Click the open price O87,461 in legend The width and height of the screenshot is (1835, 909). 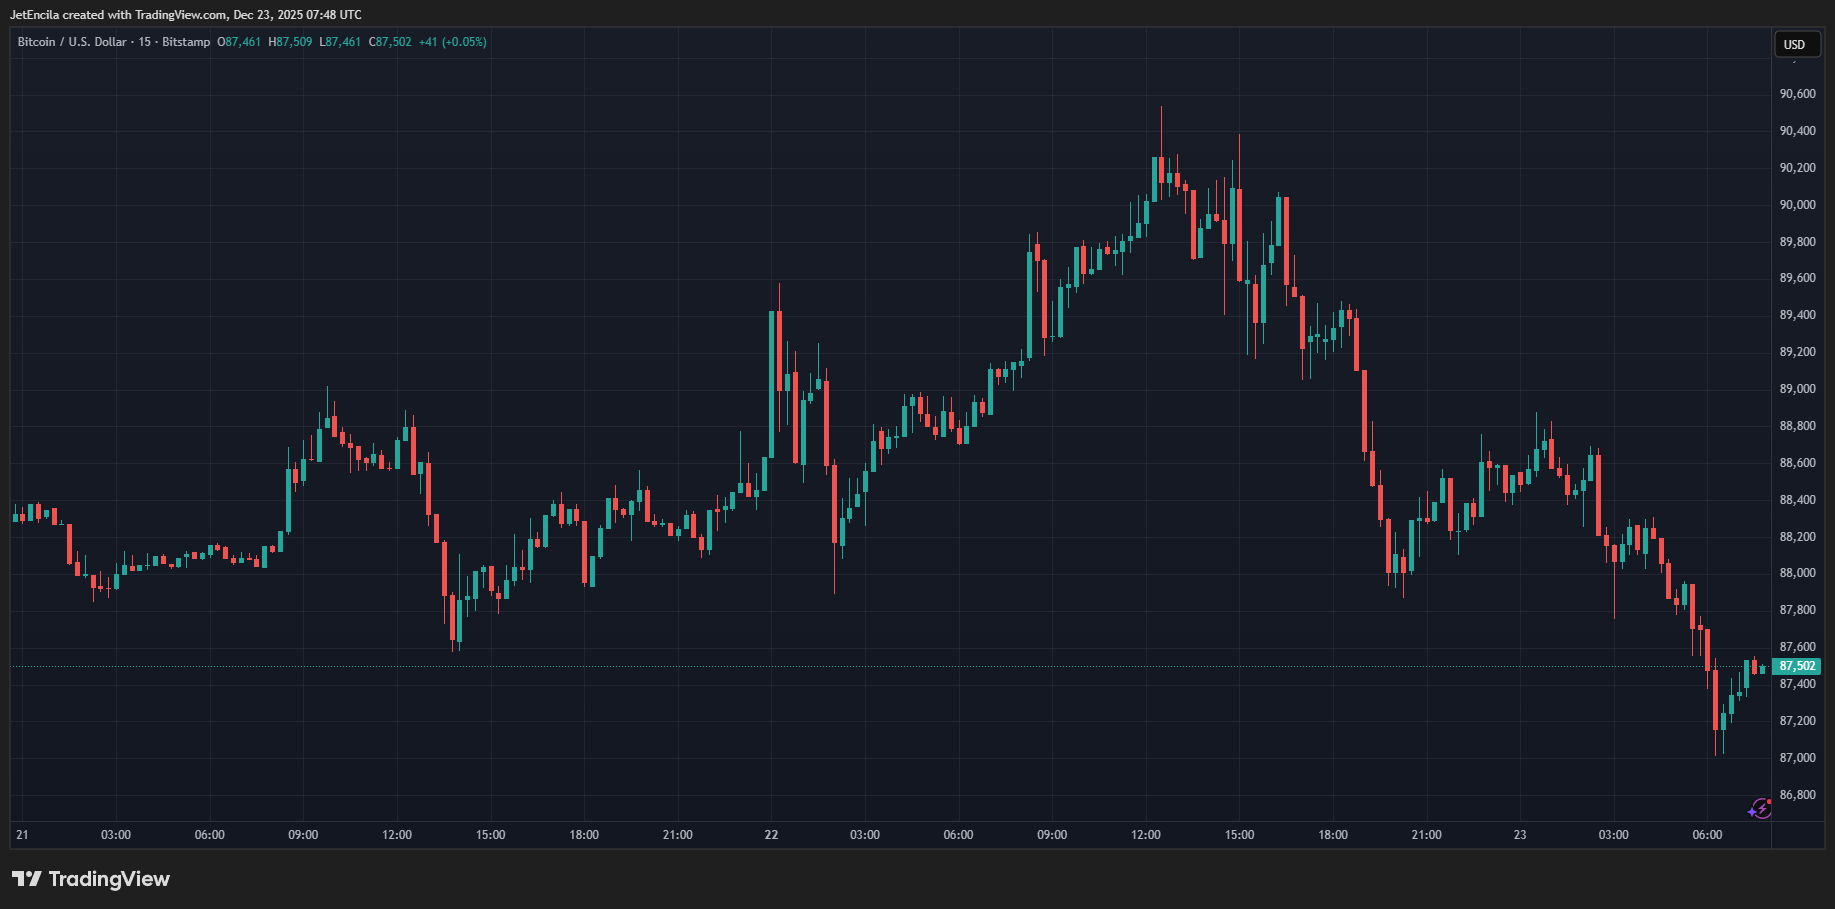pos(239,42)
